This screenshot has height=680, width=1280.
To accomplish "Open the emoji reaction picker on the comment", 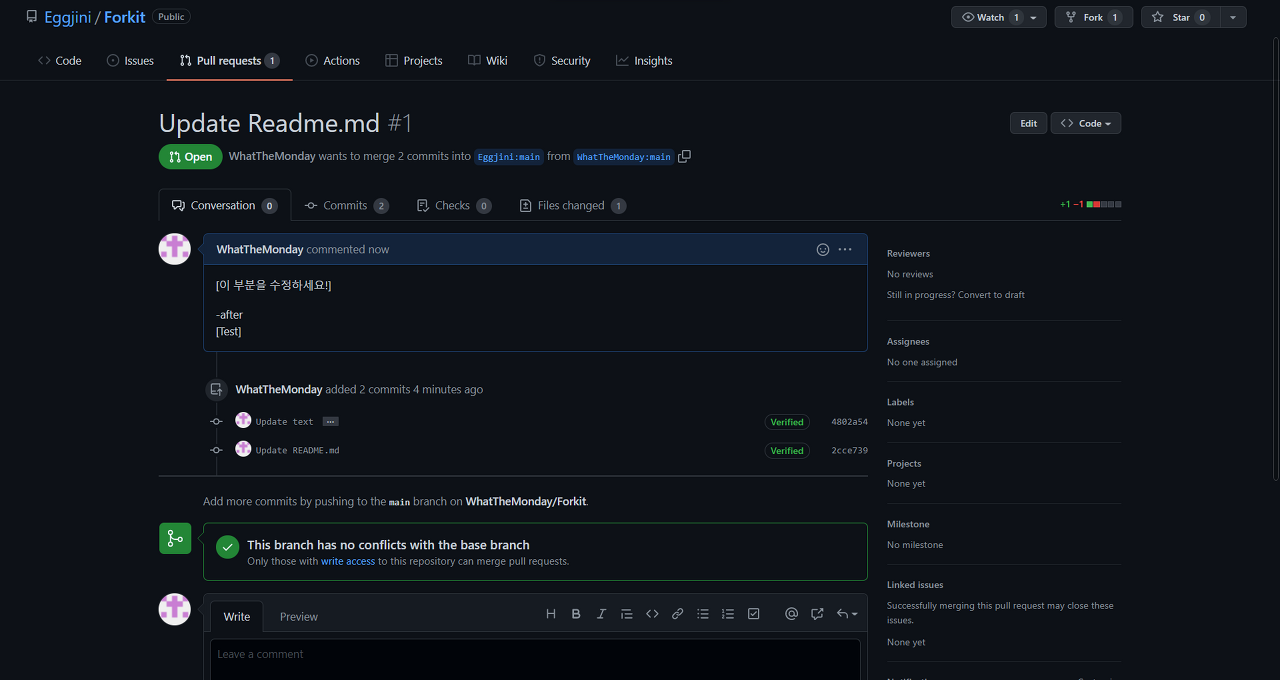I will click(823, 249).
